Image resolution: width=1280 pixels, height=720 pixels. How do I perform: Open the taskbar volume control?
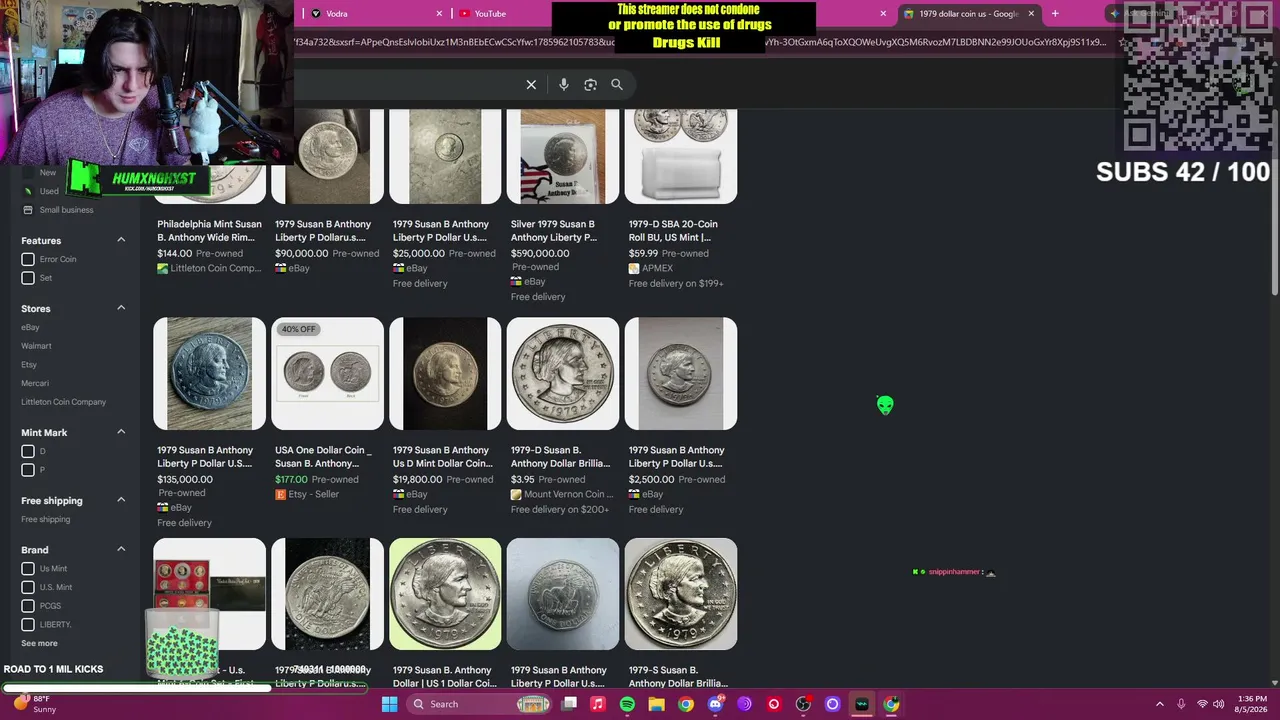click(1218, 704)
